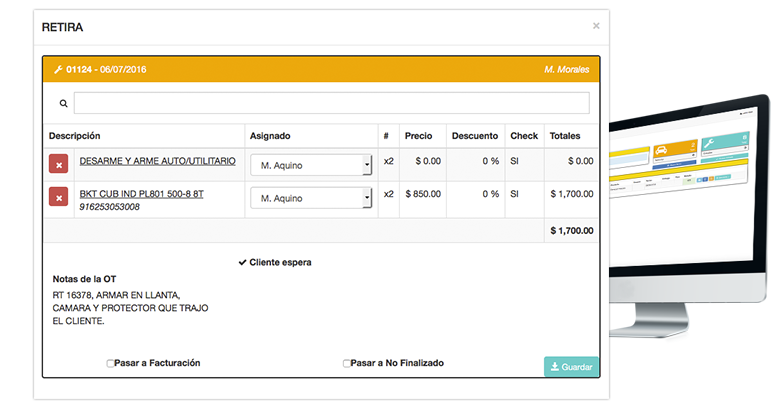
Task: Open the DESARME Y ARME AUTO/UTILITARIO link
Action: point(157,160)
